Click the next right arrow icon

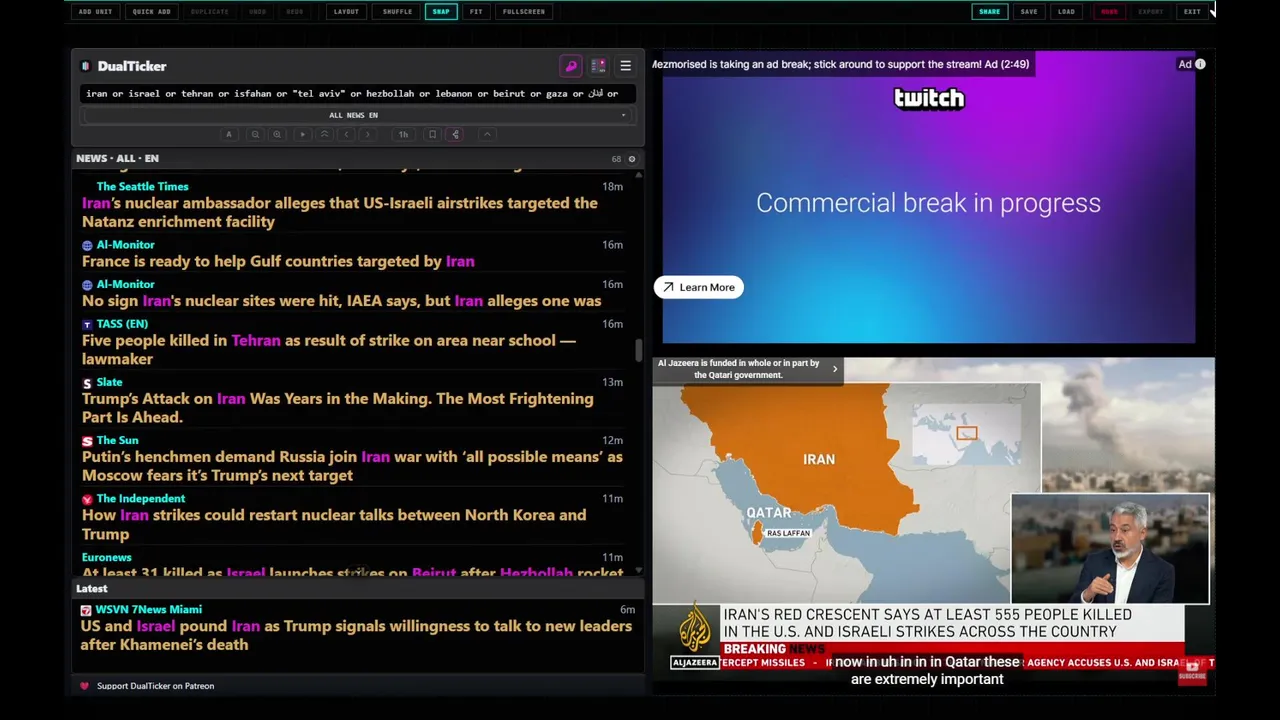[367, 134]
